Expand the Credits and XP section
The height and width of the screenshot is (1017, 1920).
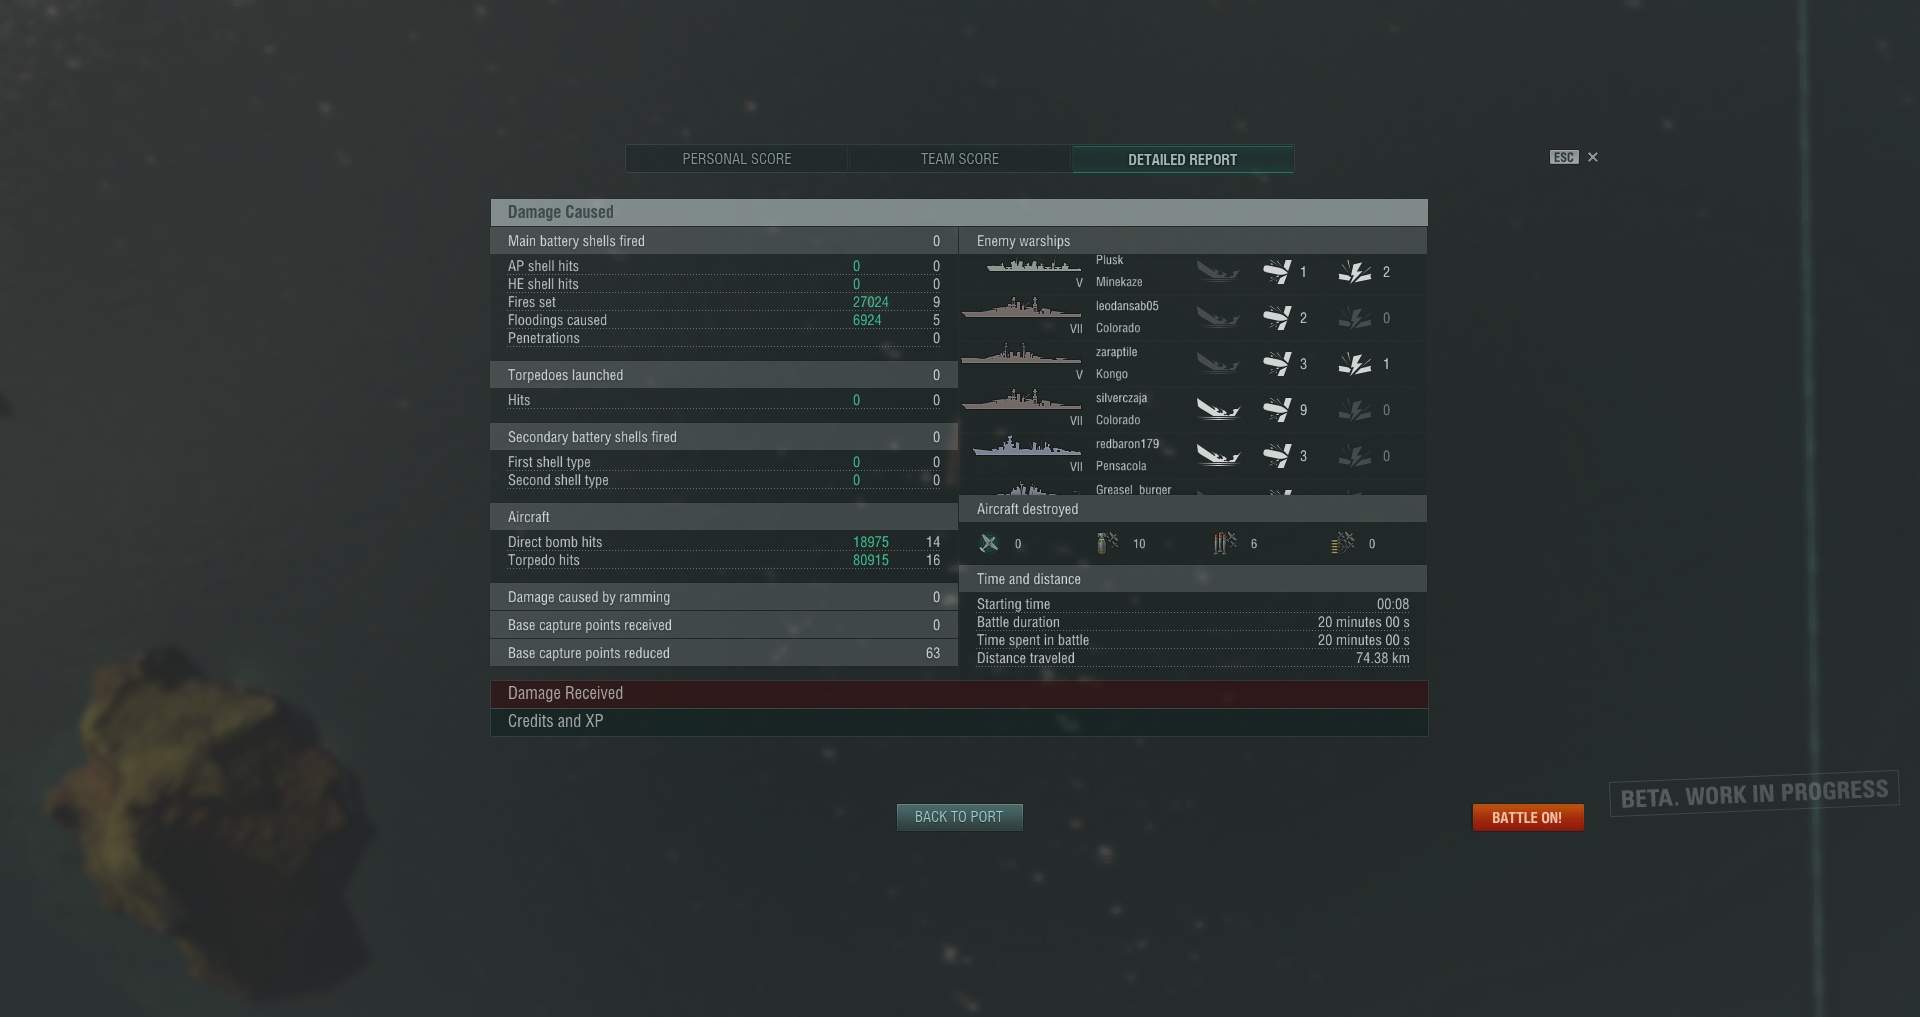coord(959,722)
